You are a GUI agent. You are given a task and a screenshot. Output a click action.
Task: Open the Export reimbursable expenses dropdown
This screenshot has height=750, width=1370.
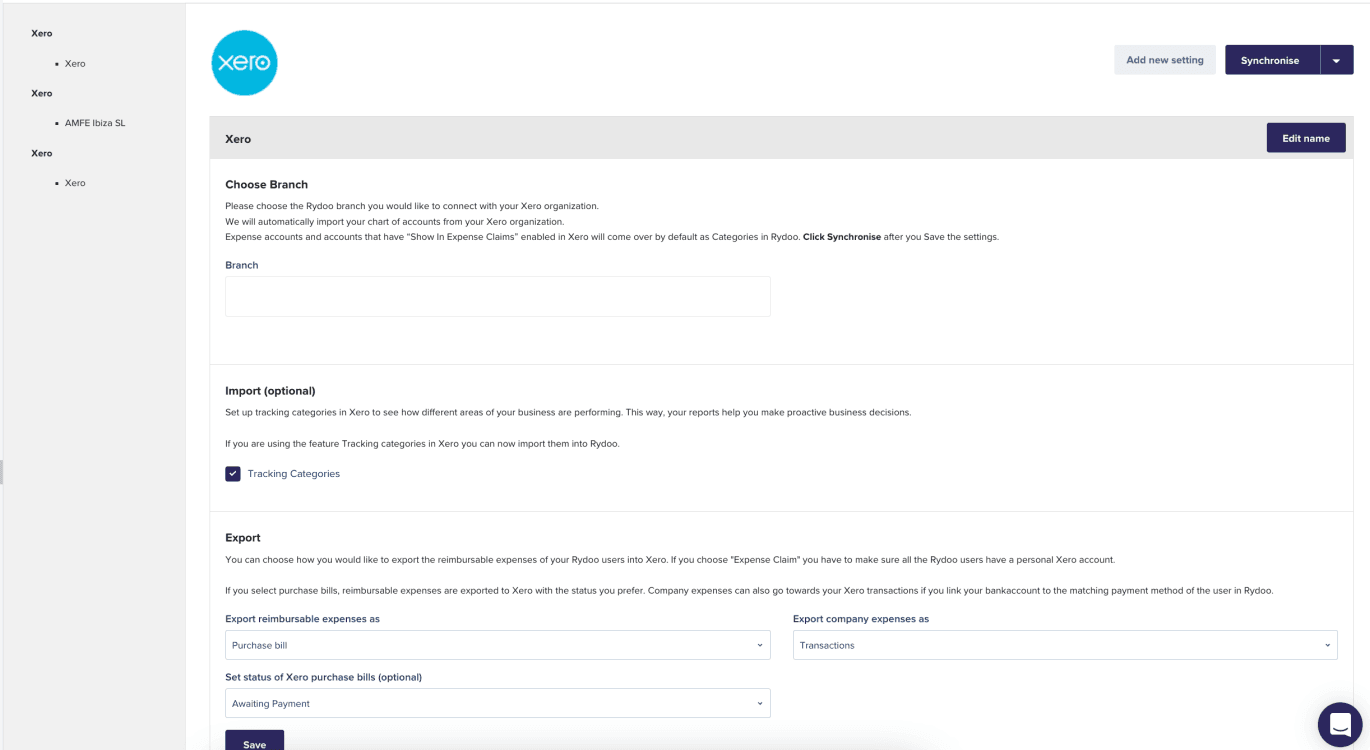coord(497,645)
